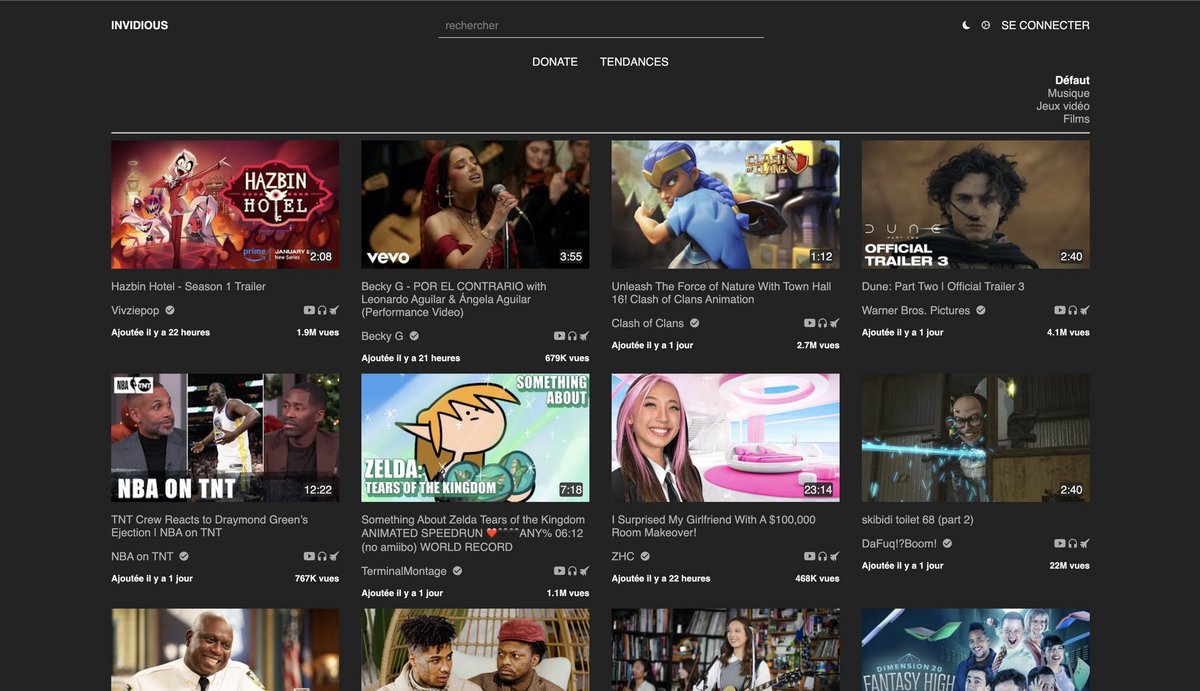The image size is (1200, 691).
Task: Click title 'TNT Crew Reacts to Draymond Green's Ejection'
Action: [209, 526]
